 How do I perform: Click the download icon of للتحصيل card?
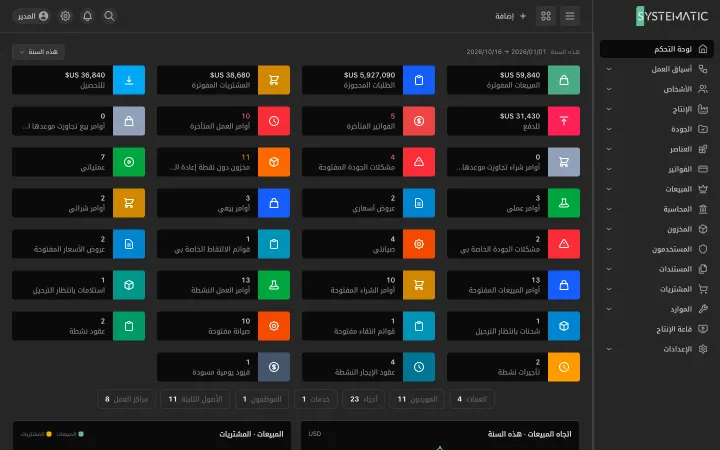[x=129, y=80]
